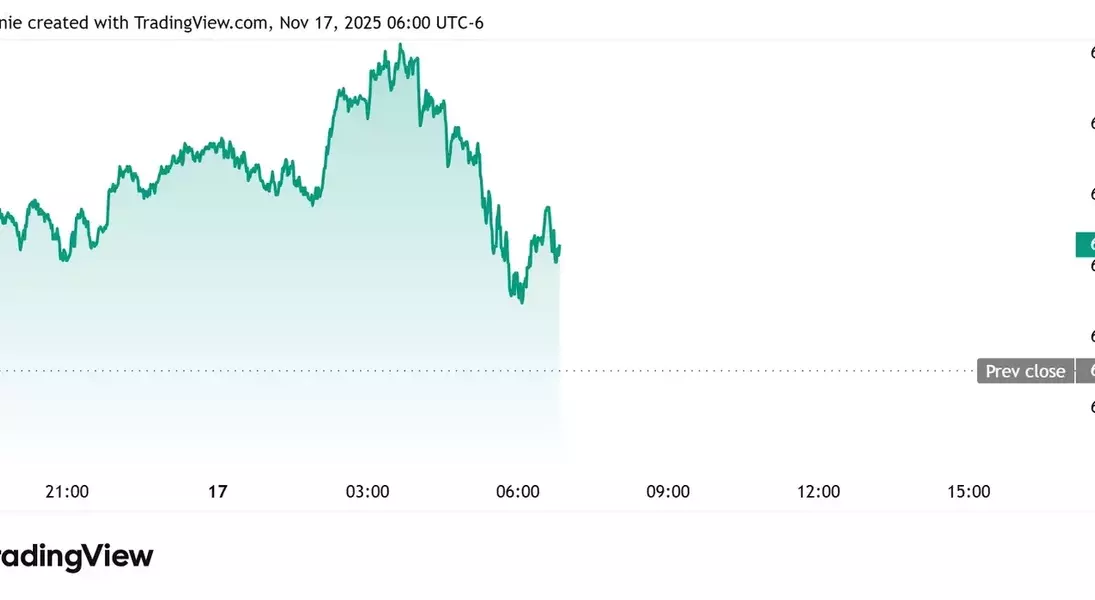
Task: Click the lowest dip after 06:00
Action: [522, 301]
